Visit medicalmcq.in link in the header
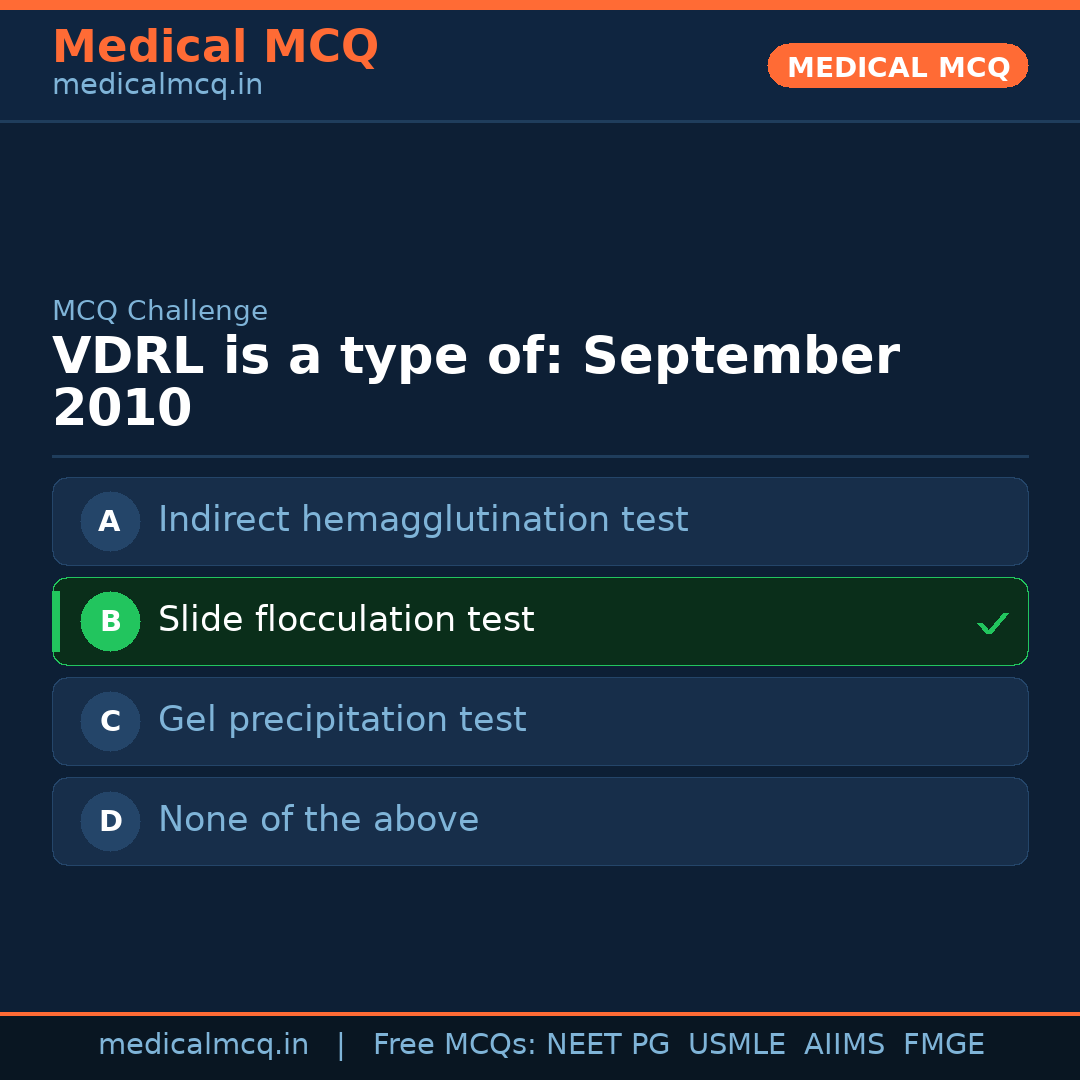The image size is (1080, 1080). point(157,84)
